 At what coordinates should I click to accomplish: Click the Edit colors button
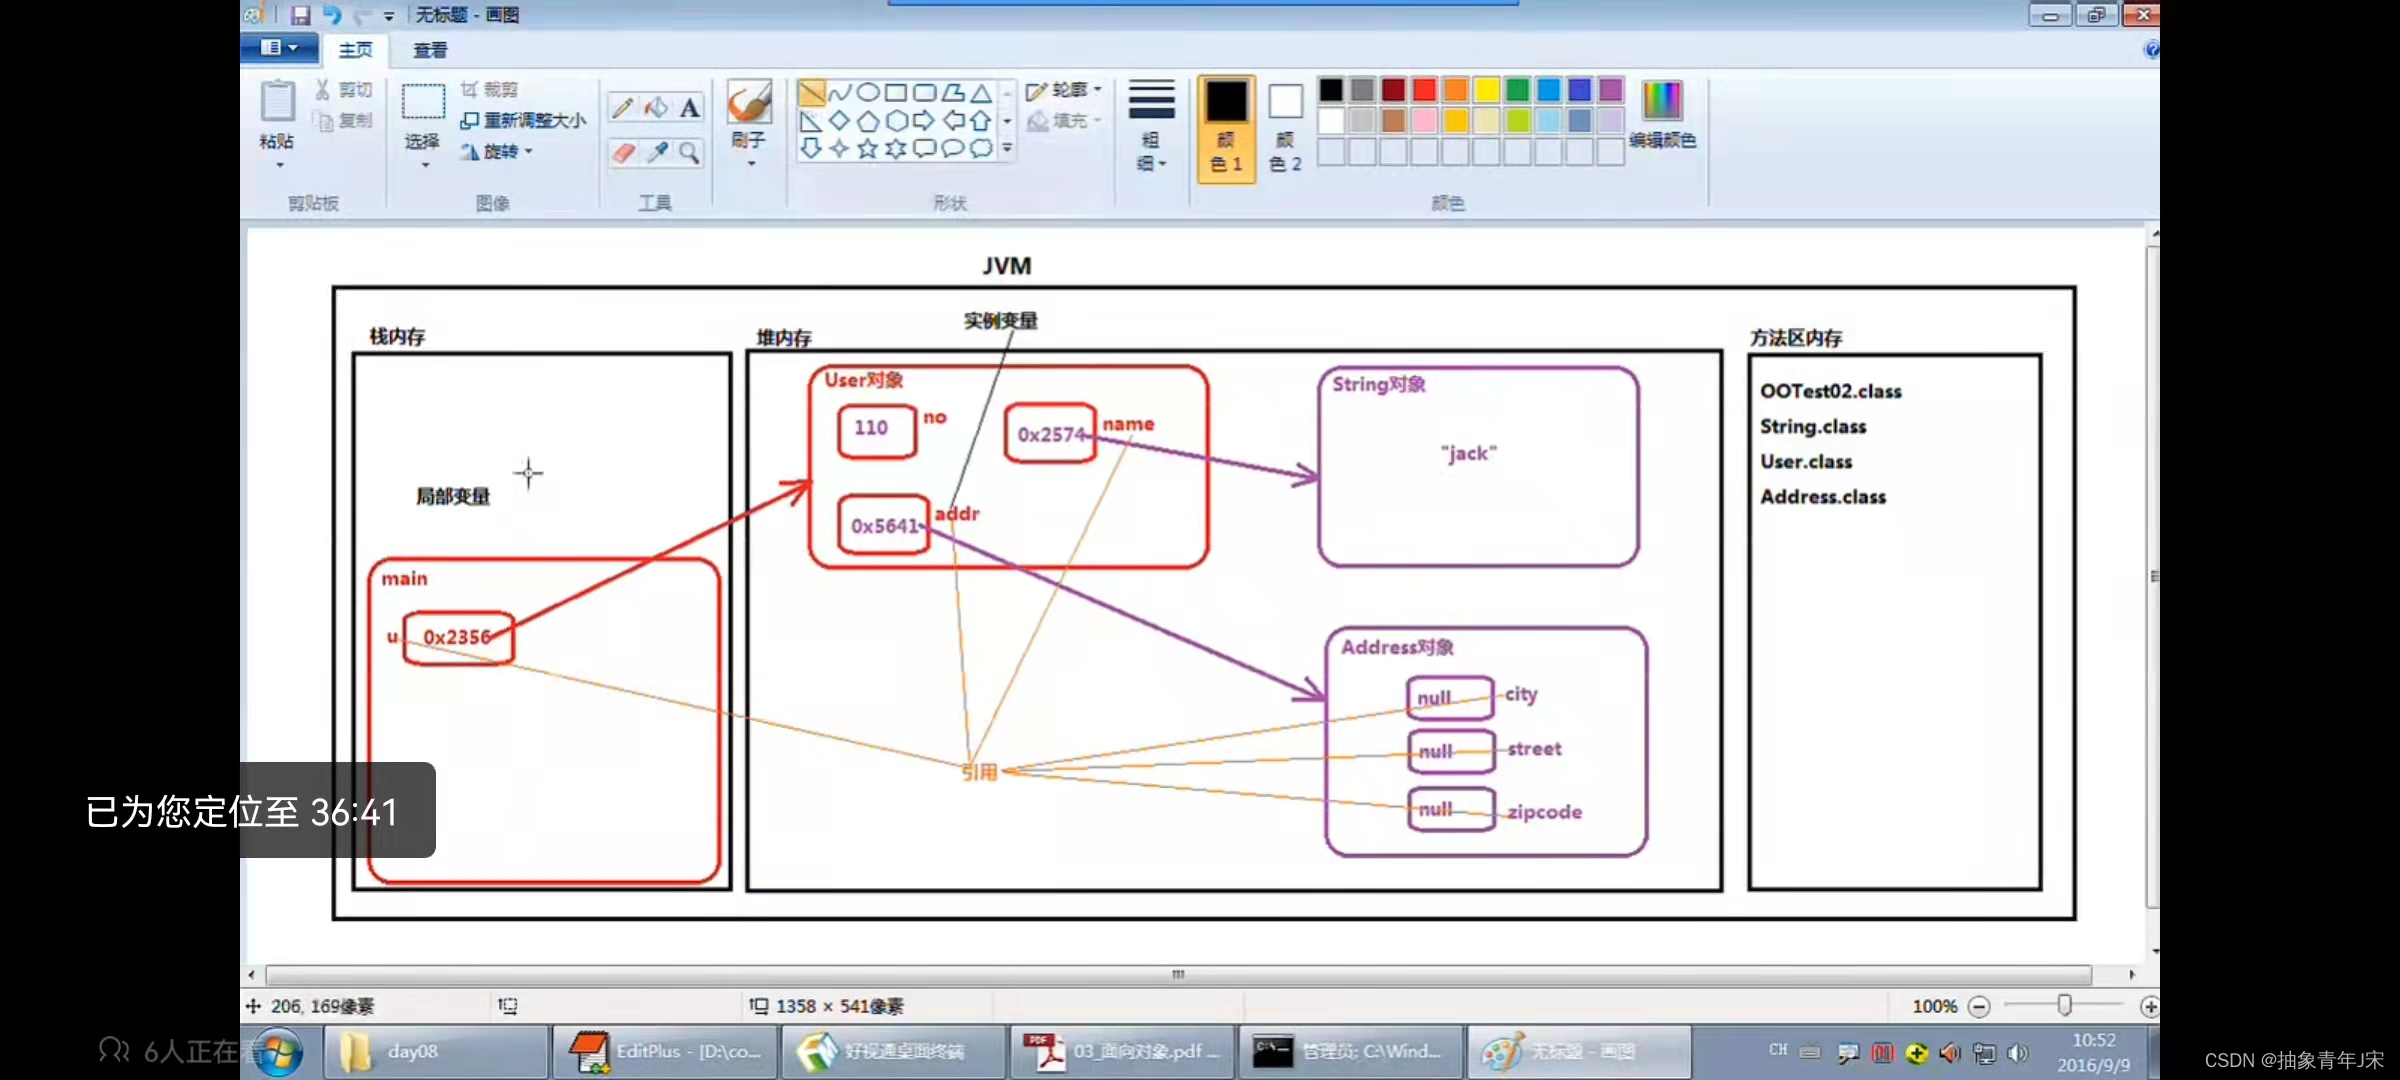coord(1662,115)
